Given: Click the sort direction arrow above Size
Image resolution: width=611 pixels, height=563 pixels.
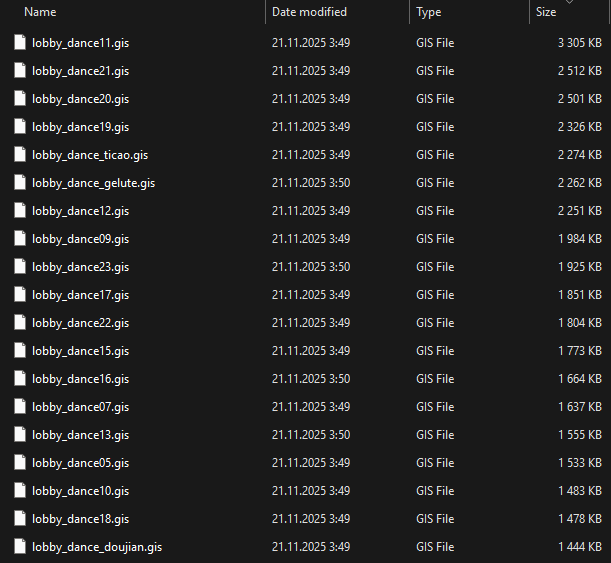Looking at the screenshot, I should (x=569, y=3).
